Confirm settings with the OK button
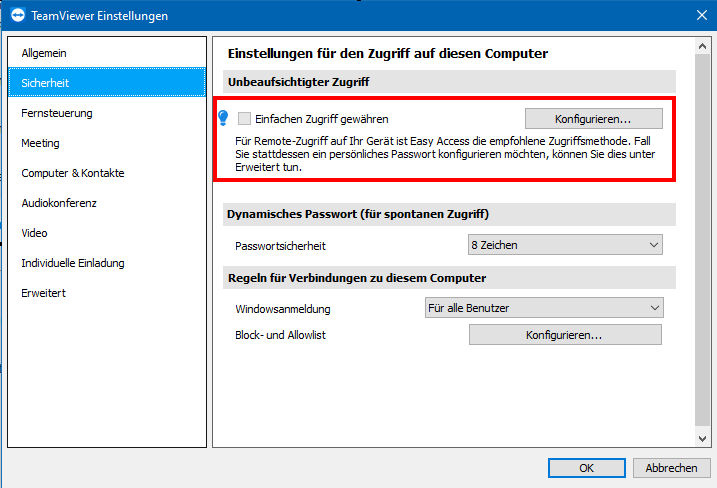Viewport: 717px width, 488px height. click(587, 468)
